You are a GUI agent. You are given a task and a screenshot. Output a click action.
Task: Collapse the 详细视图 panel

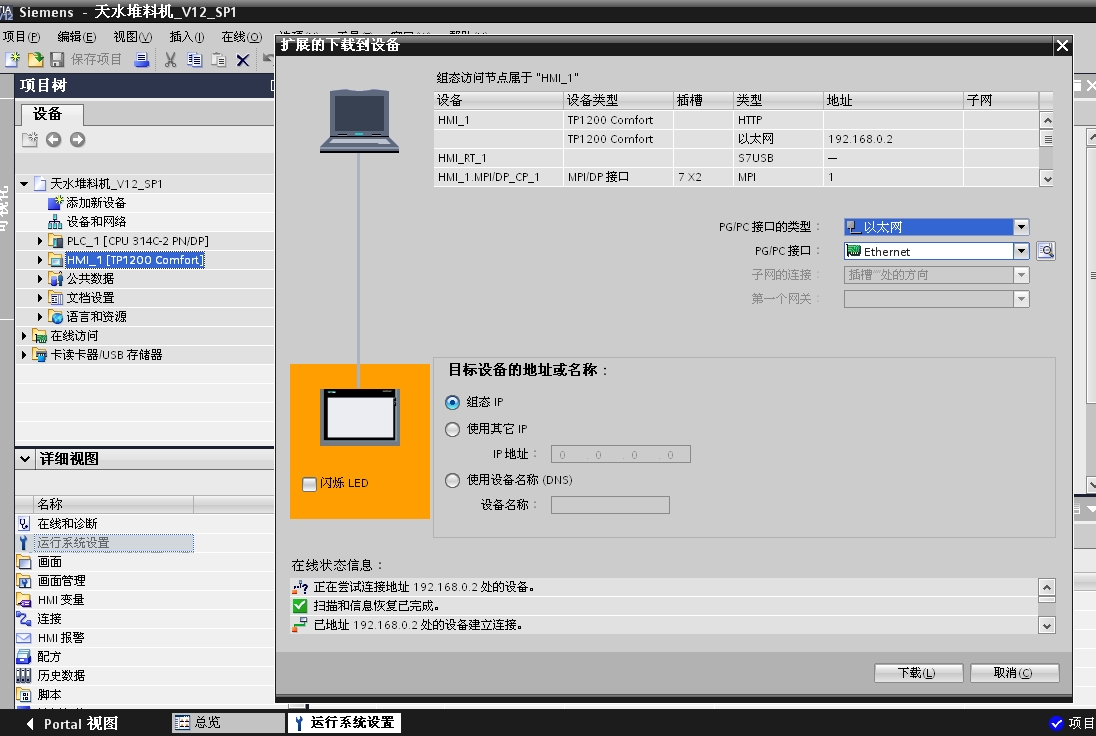[25, 459]
